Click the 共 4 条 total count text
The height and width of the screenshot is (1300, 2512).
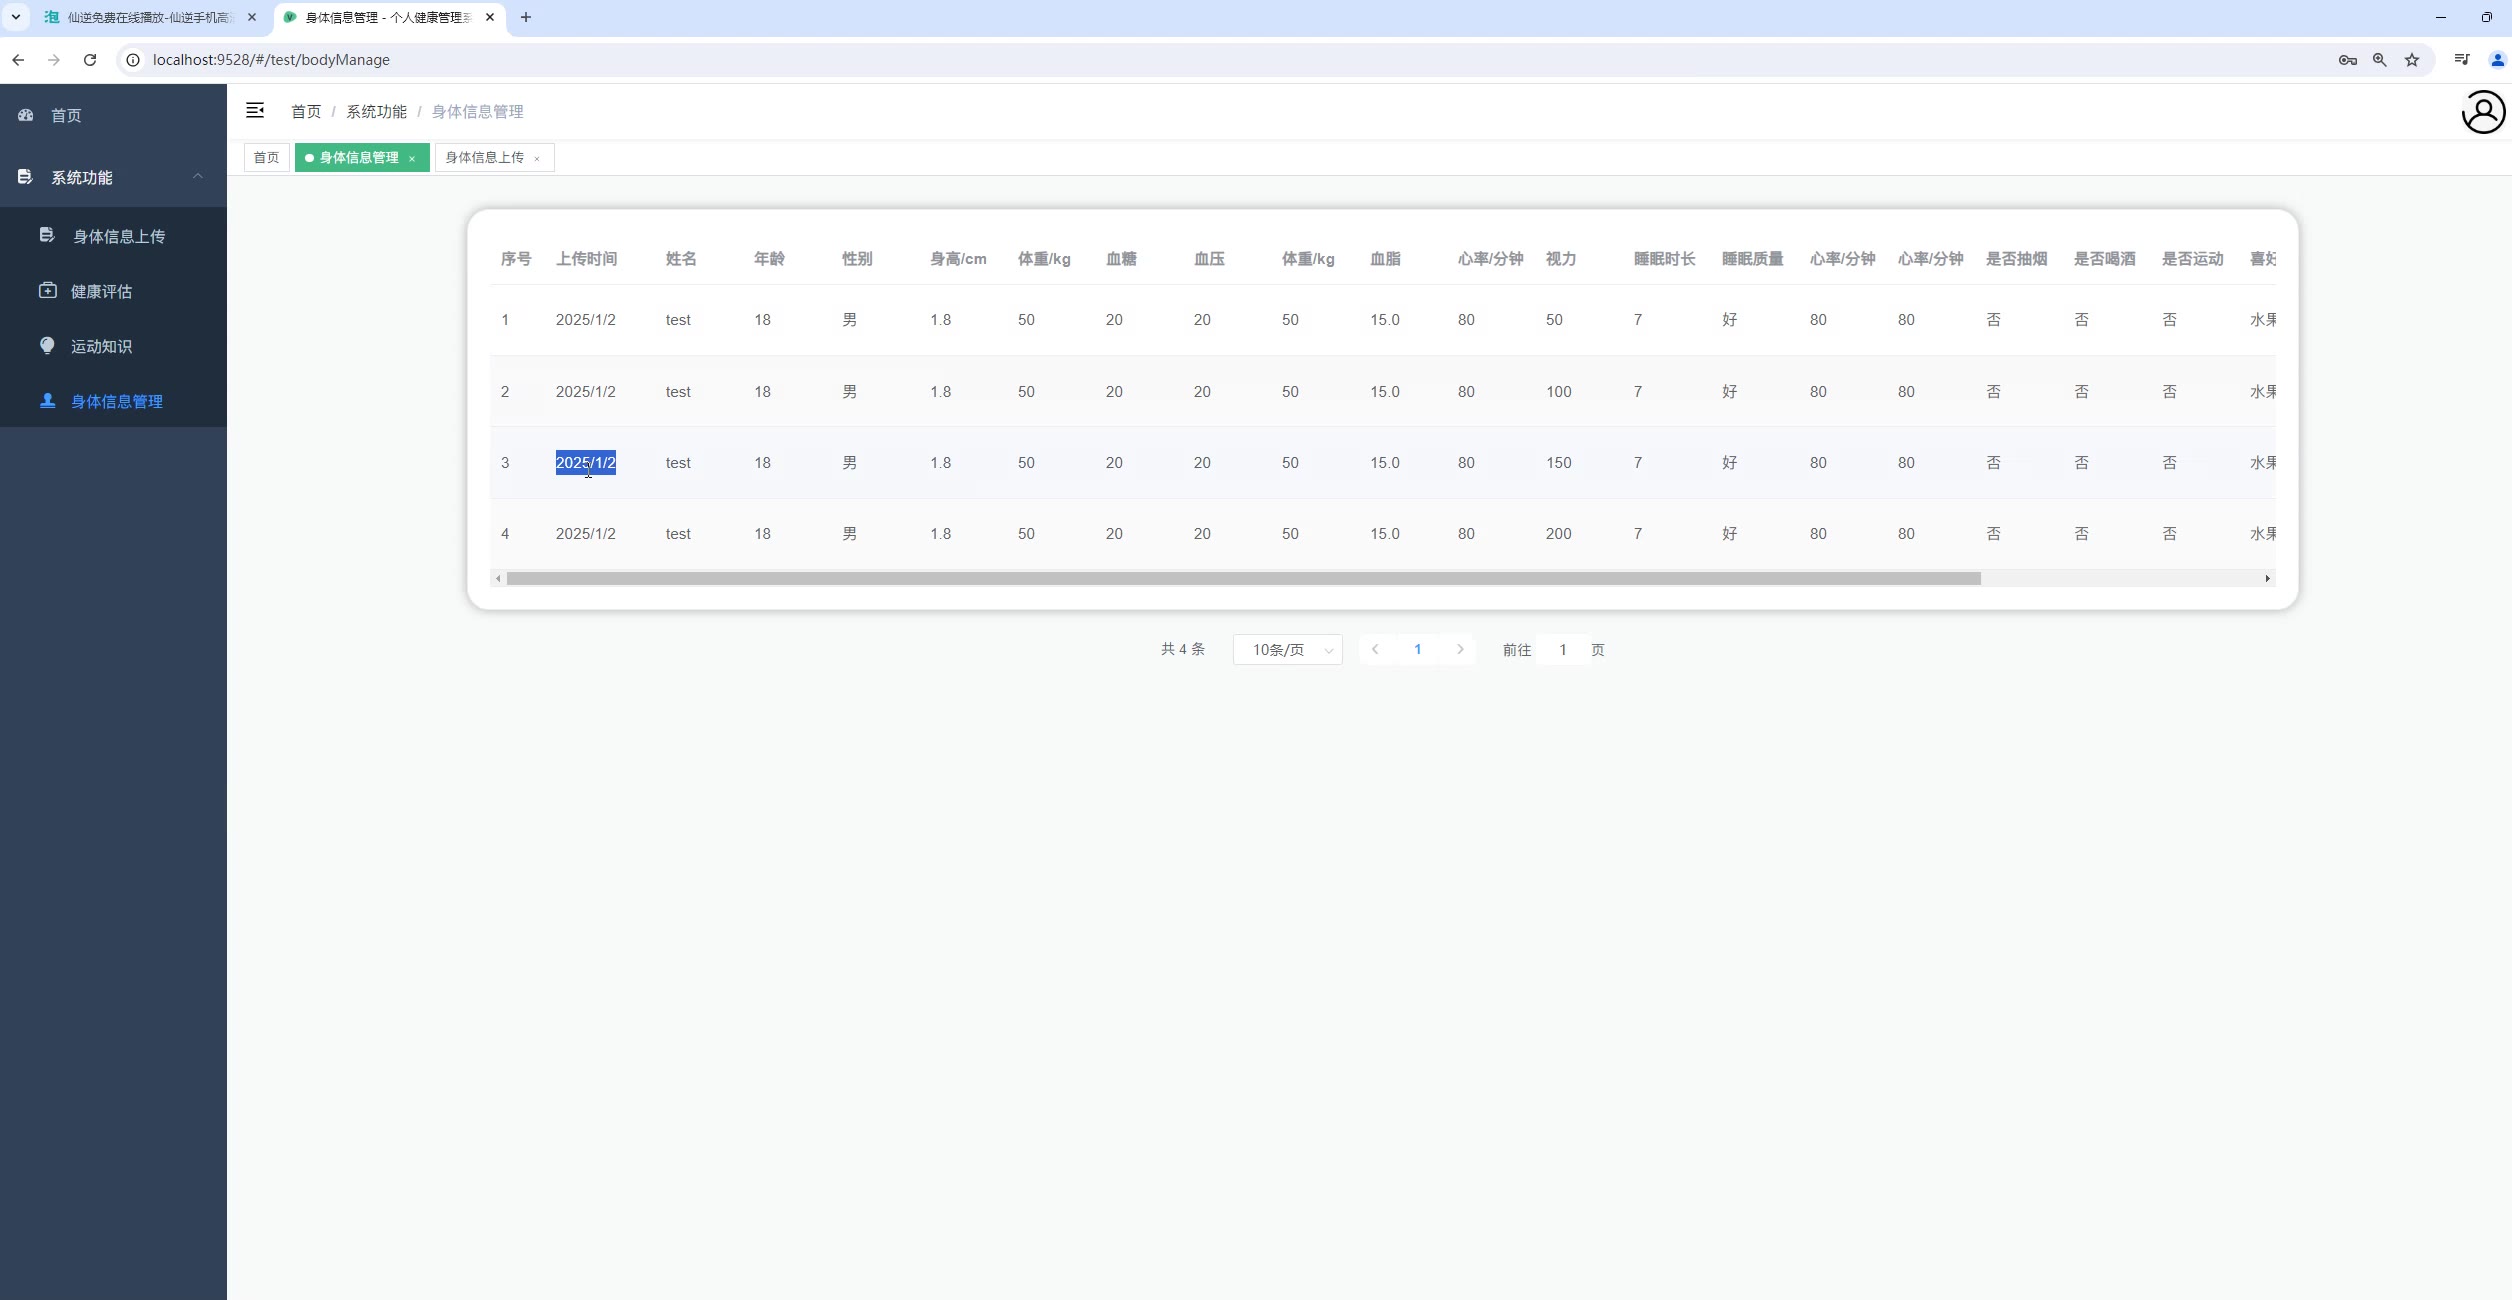click(1183, 650)
